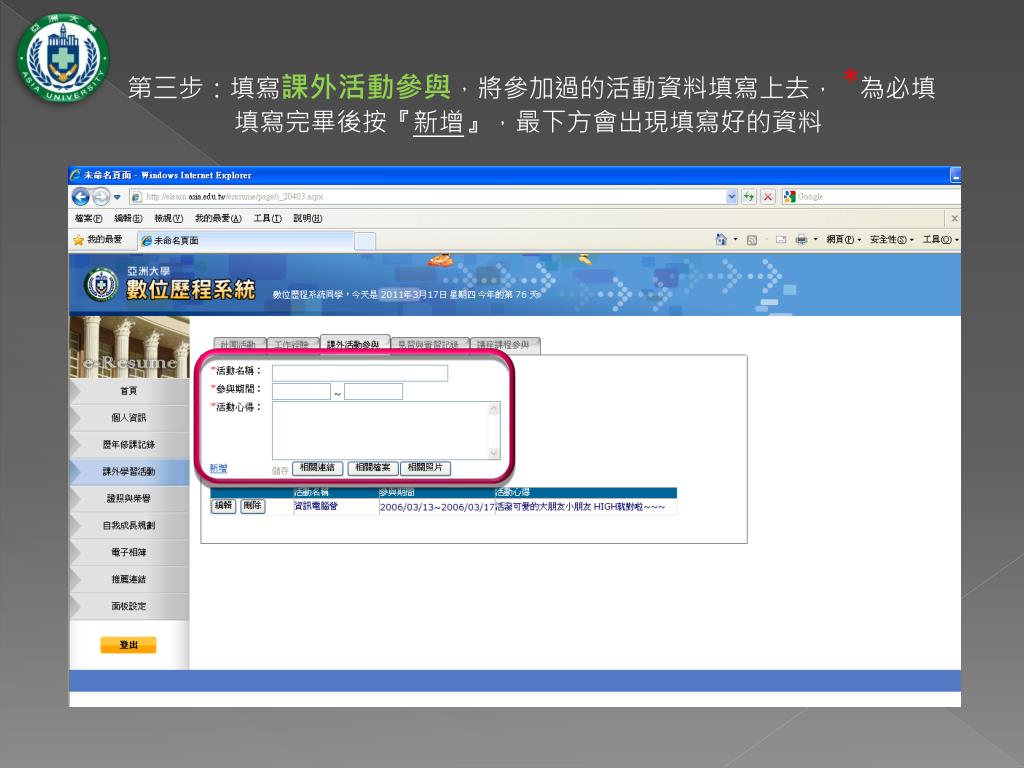Click the 相關檔案 button
1024x768 pixels.
[373, 468]
